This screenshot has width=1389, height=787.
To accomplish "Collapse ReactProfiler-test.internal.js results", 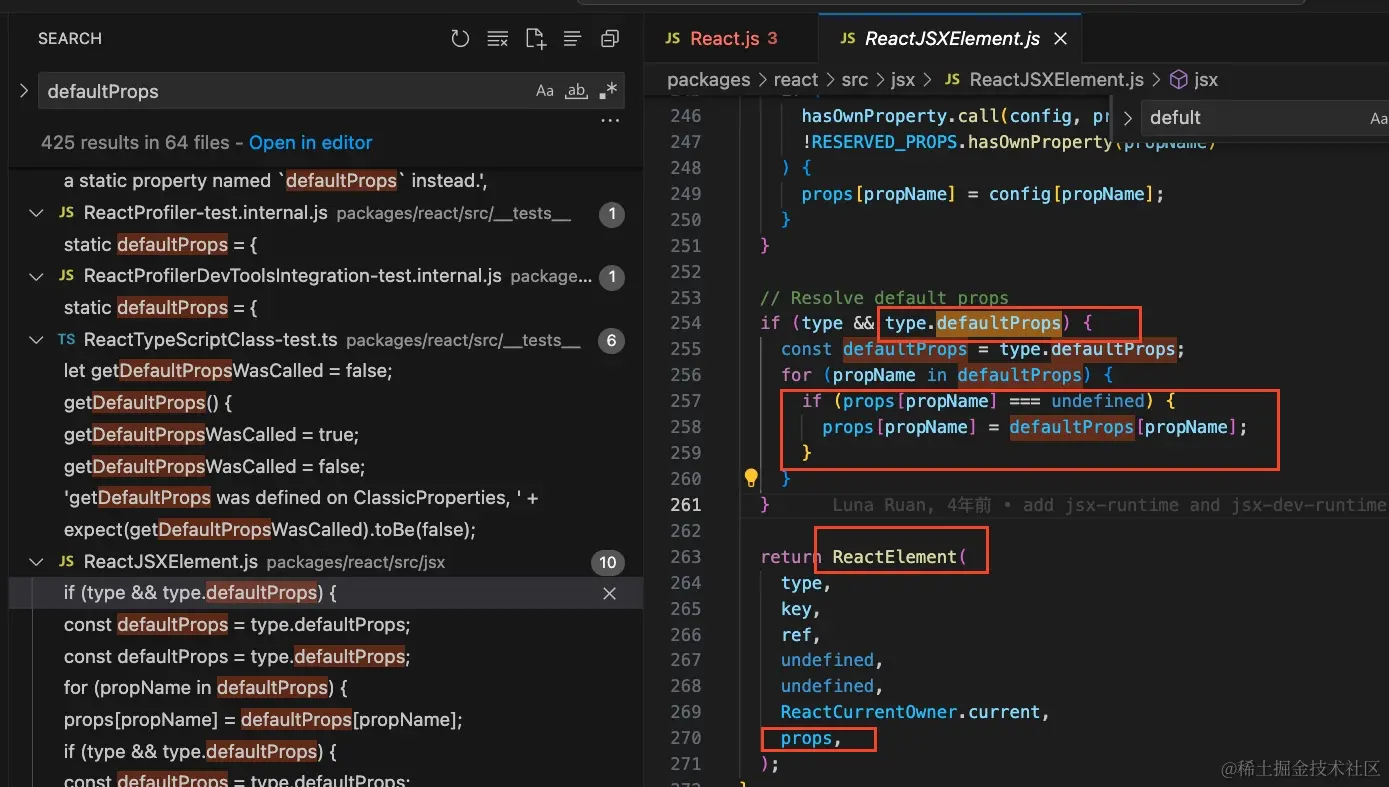I will [x=36, y=213].
